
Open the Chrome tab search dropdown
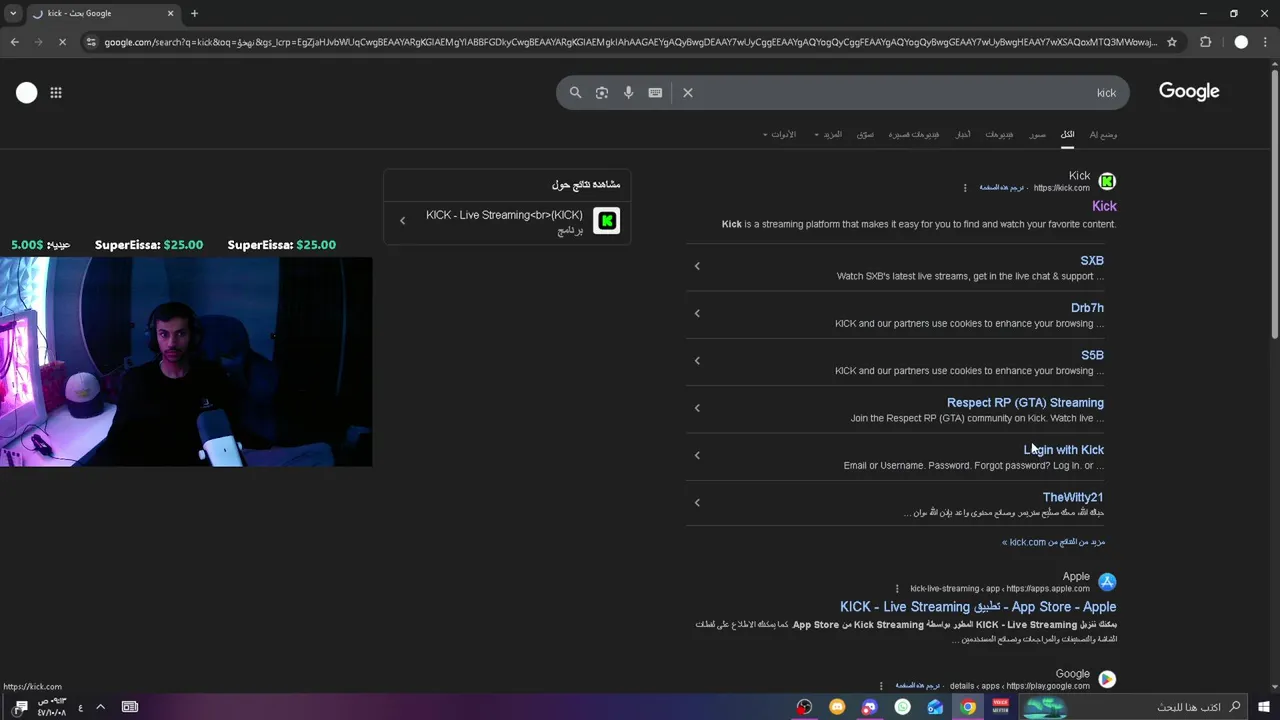tap(13, 13)
